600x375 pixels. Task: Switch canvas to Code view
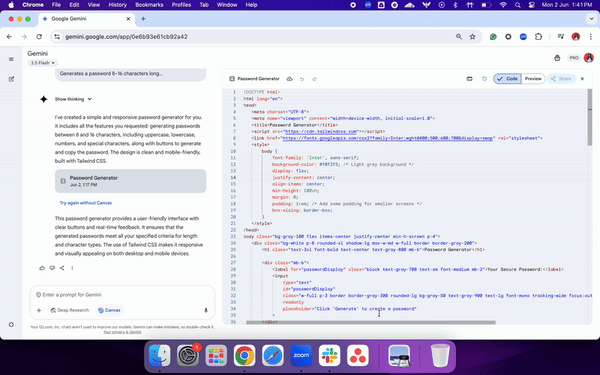[x=507, y=79]
